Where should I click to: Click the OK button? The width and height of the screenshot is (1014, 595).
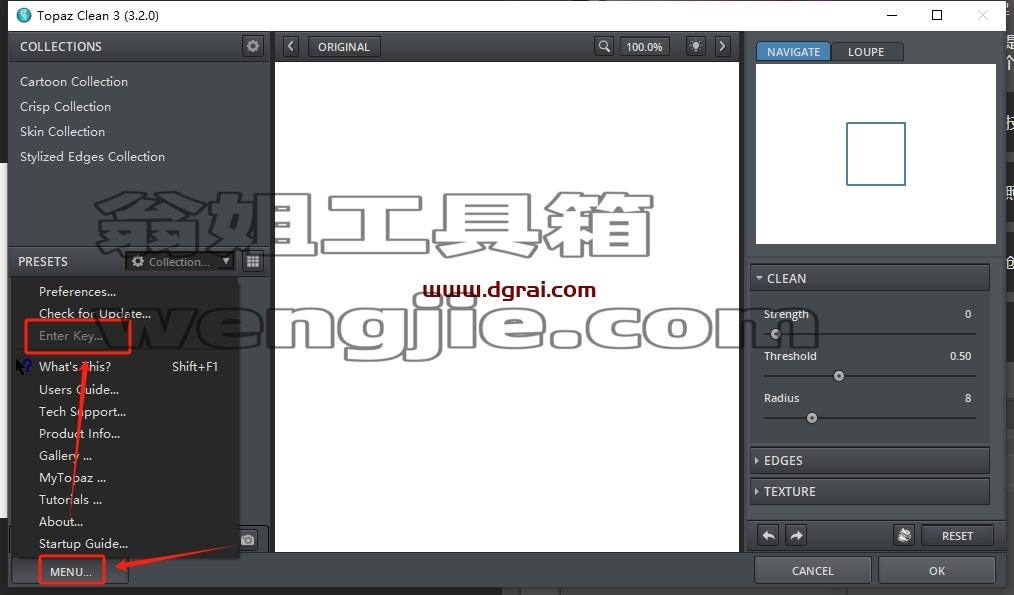pos(937,570)
